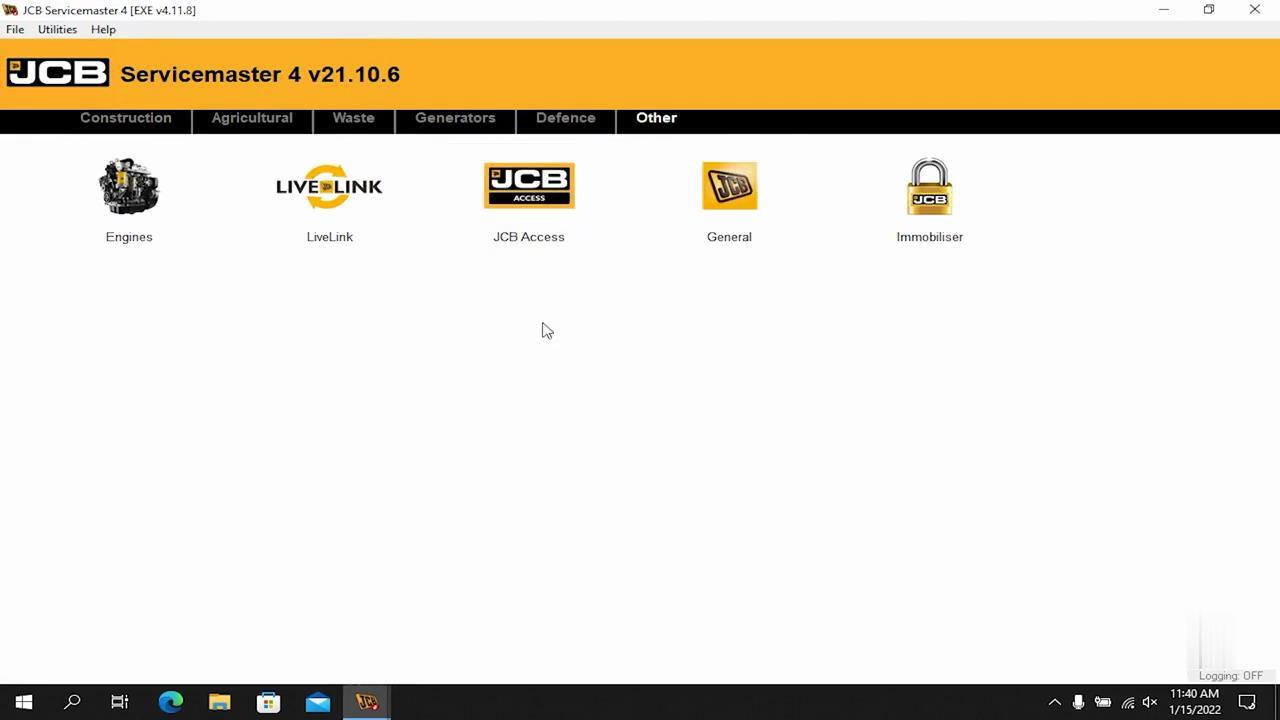Show hidden system tray icons

click(x=1054, y=702)
